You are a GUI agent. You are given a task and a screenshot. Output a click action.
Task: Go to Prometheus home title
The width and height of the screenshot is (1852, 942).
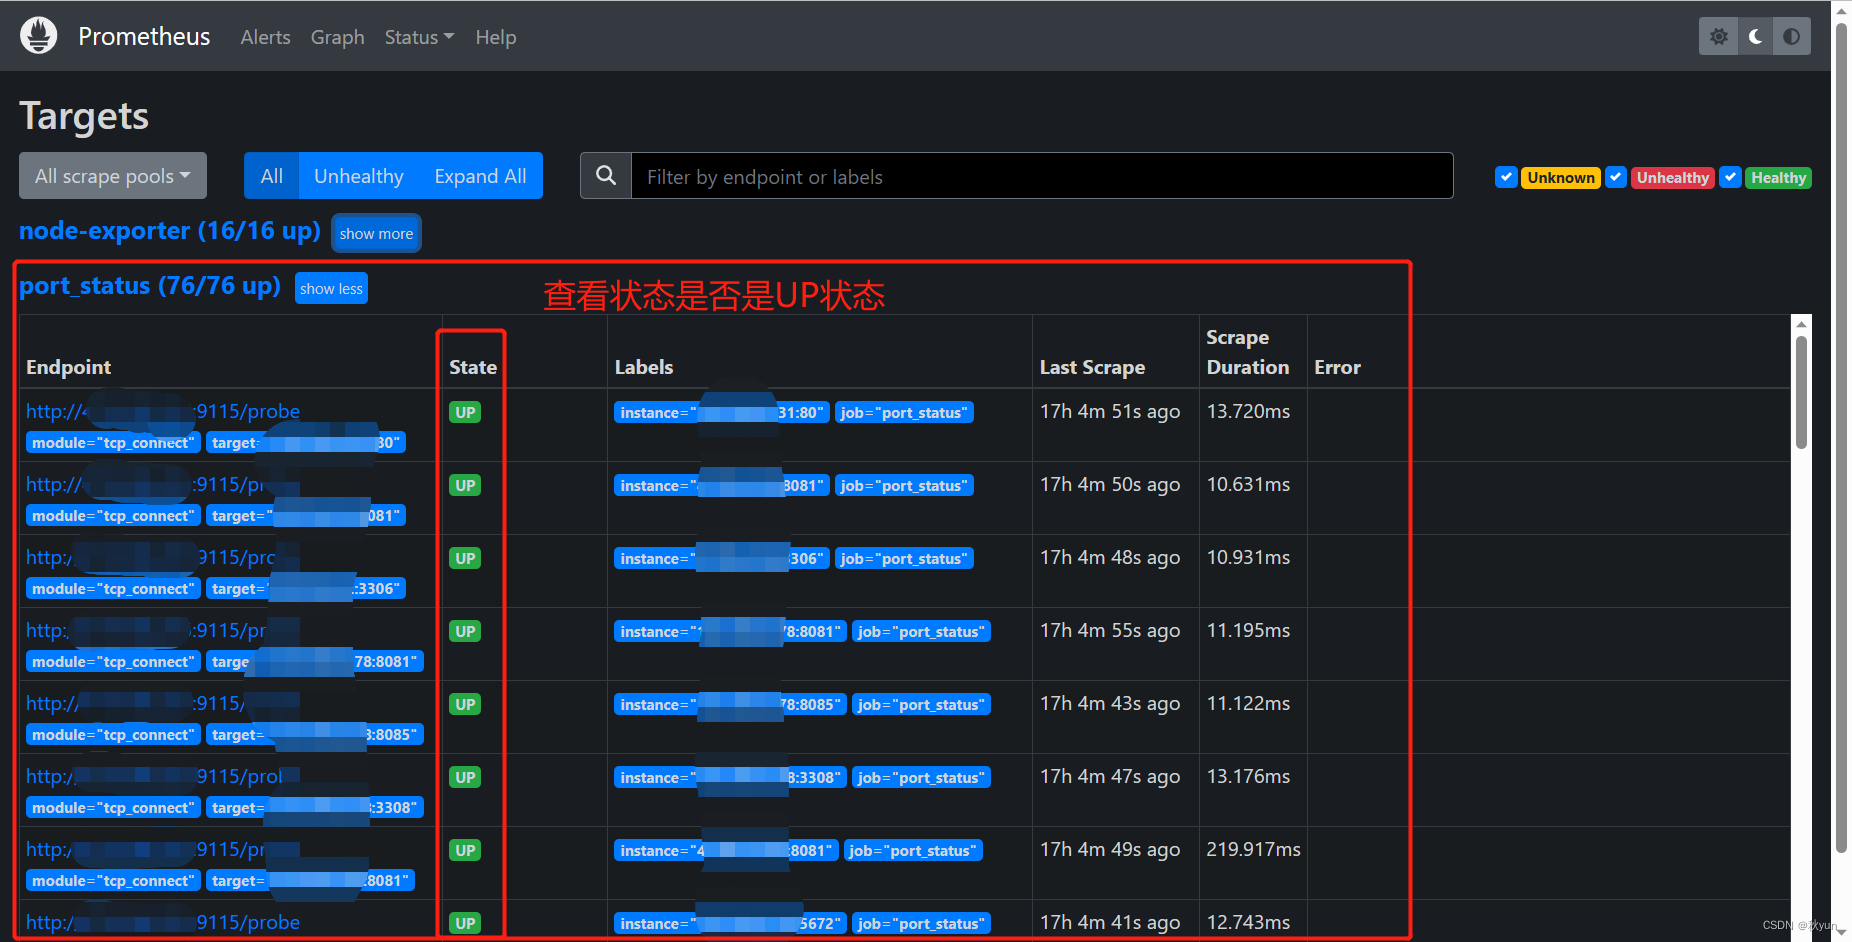pyautogui.click(x=144, y=37)
